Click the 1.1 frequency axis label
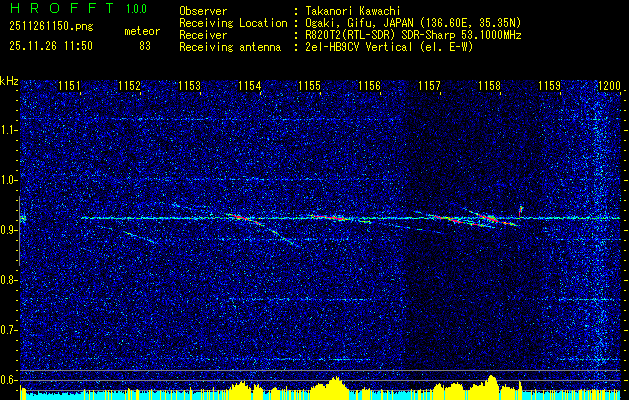 8,130
